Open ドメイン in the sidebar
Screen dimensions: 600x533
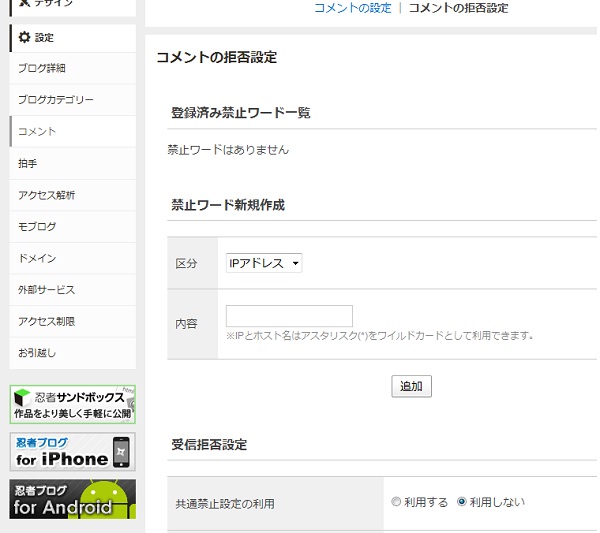pyautogui.click(x=73, y=258)
